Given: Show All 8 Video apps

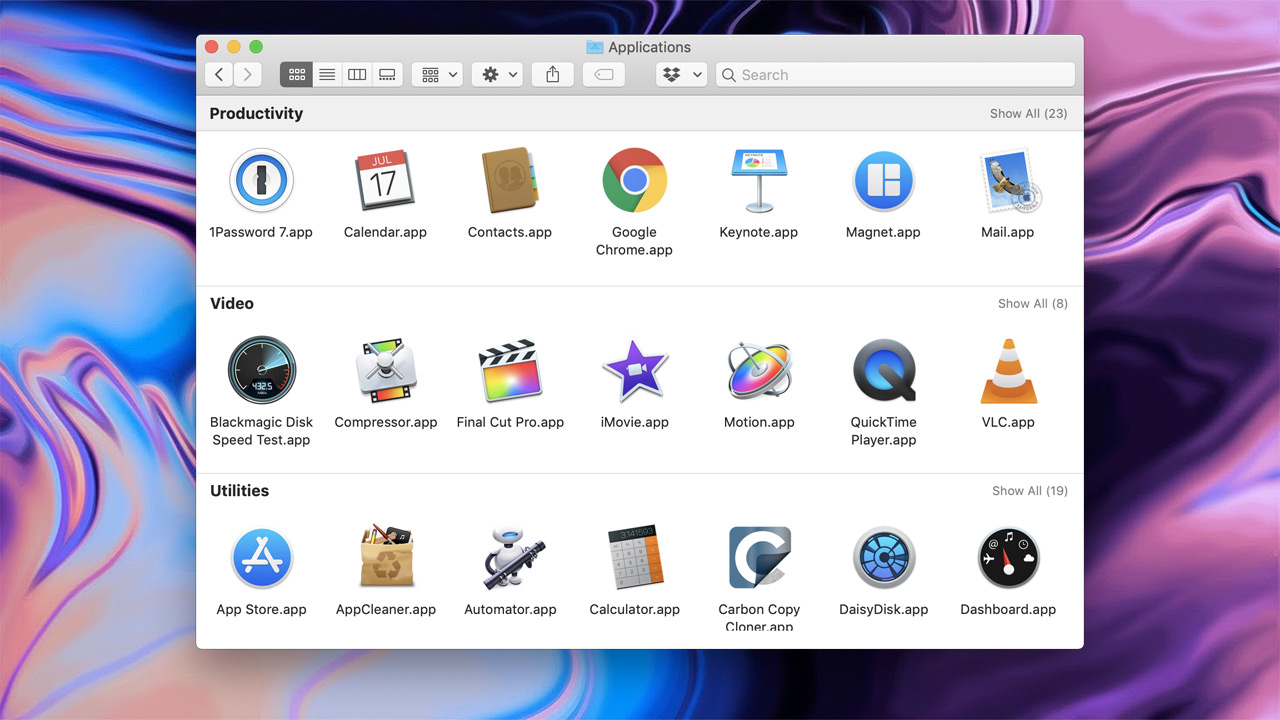Looking at the screenshot, I should 1032,304.
